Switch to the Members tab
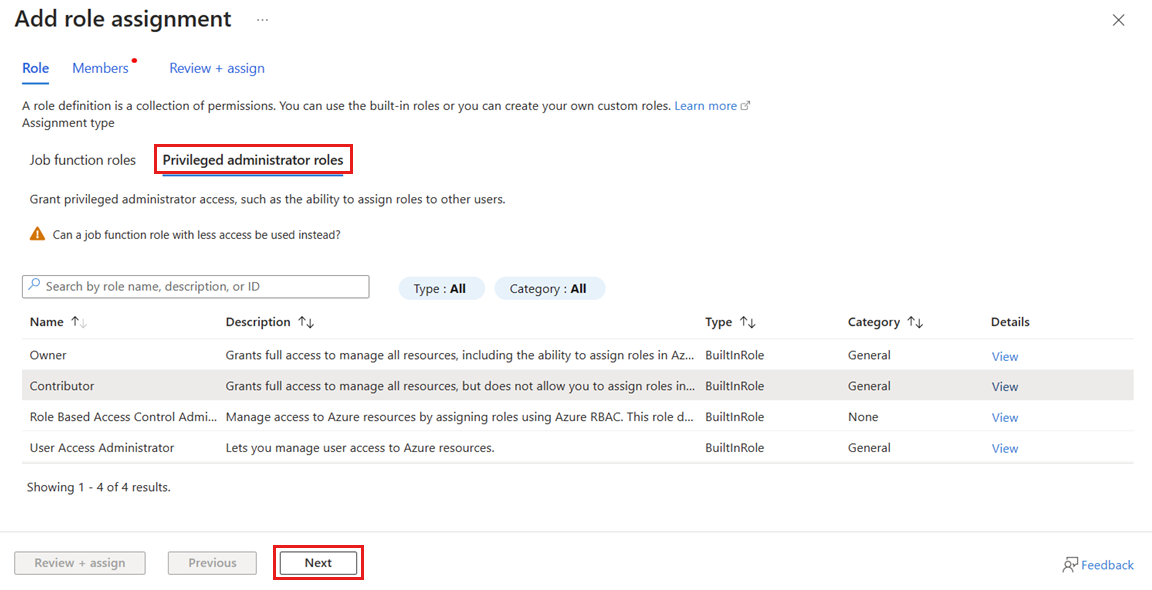This screenshot has width=1152, height=590. [x=100, y=68]
